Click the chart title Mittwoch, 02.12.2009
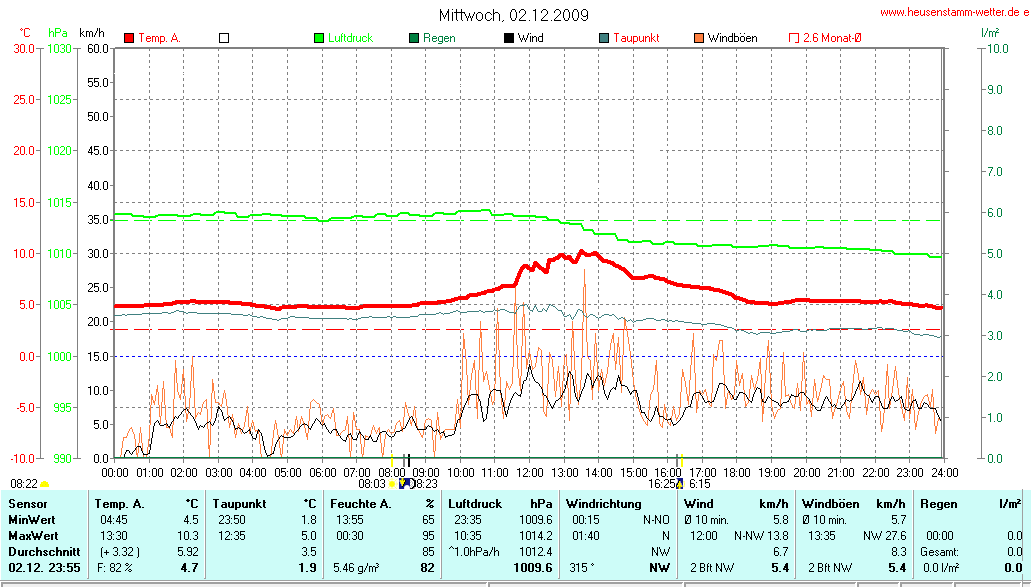The width and height of the screenshot is (1034, 587). pos(514,15)
